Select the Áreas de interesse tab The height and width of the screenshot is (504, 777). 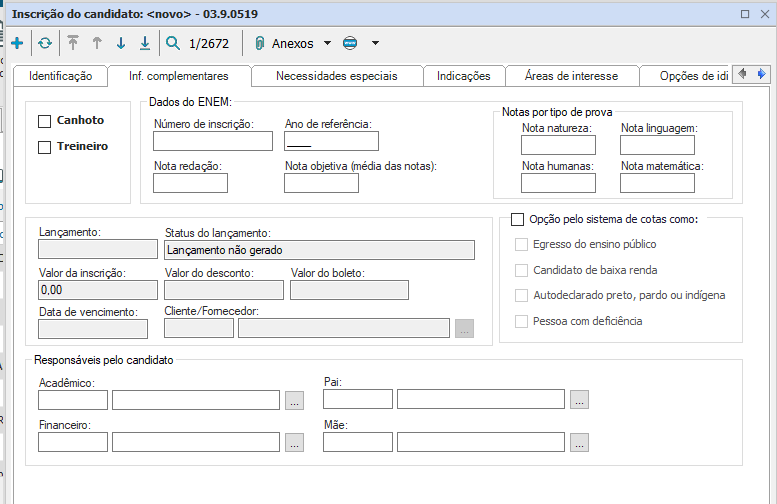tap(571, 76)
